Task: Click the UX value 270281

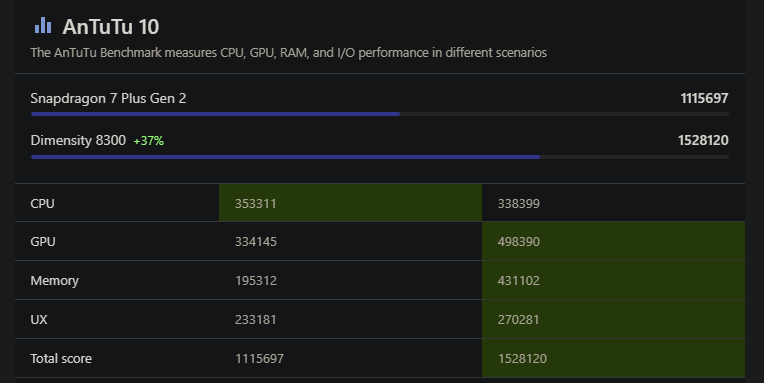Action: click(x=518, y=320)
